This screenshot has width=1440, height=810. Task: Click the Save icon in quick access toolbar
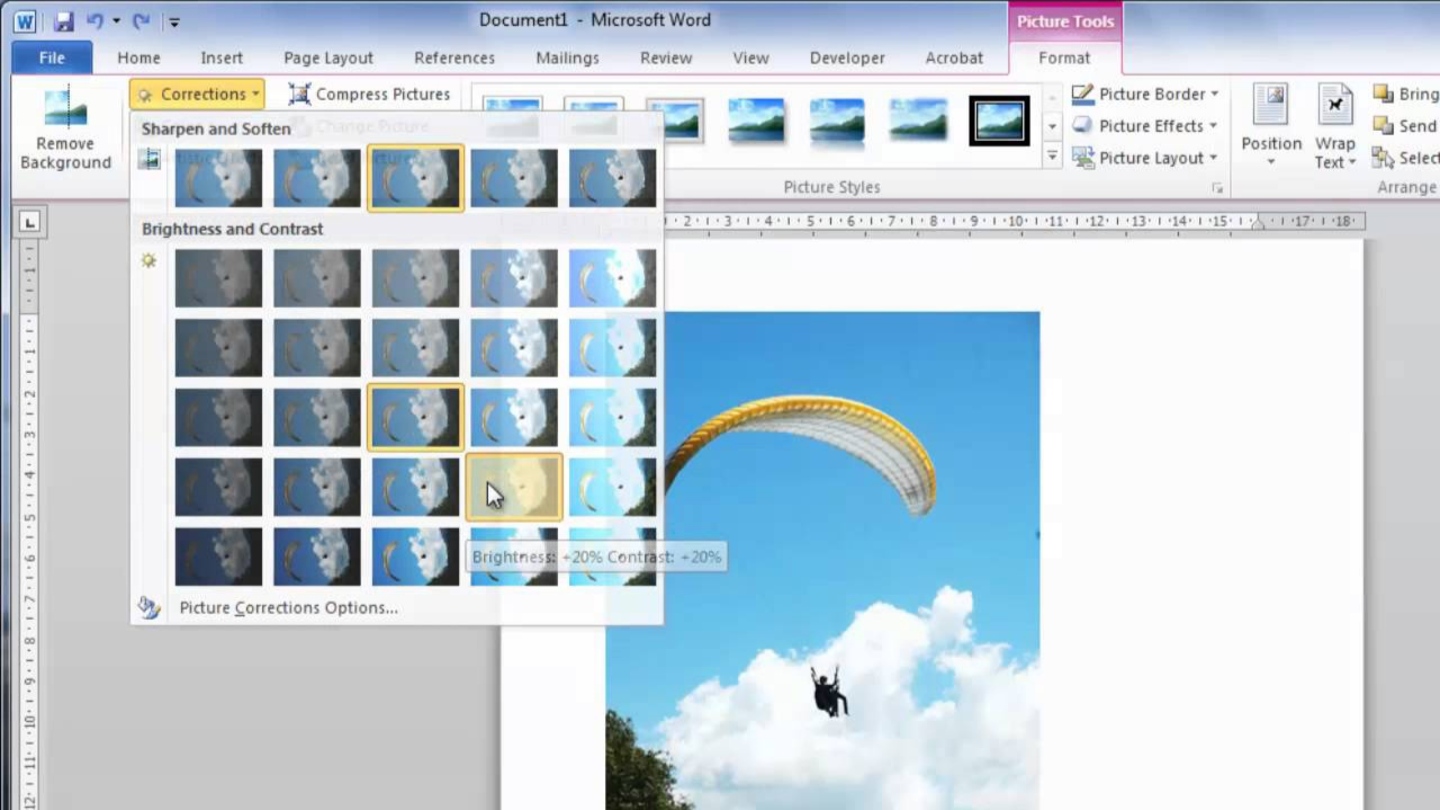coord(64,21)
